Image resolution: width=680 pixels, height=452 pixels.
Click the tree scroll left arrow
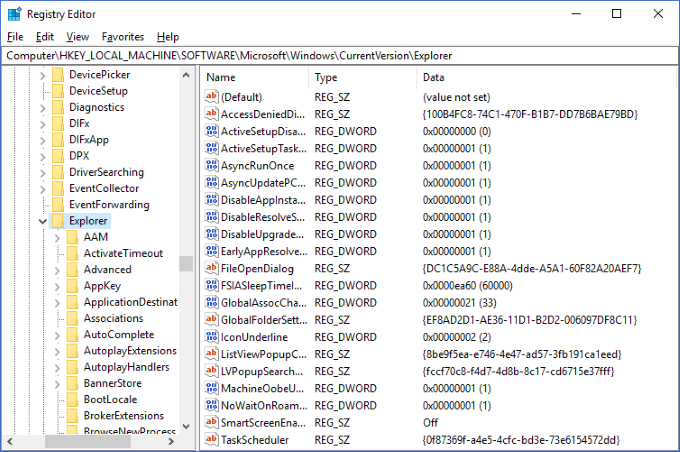click(10, 442)
